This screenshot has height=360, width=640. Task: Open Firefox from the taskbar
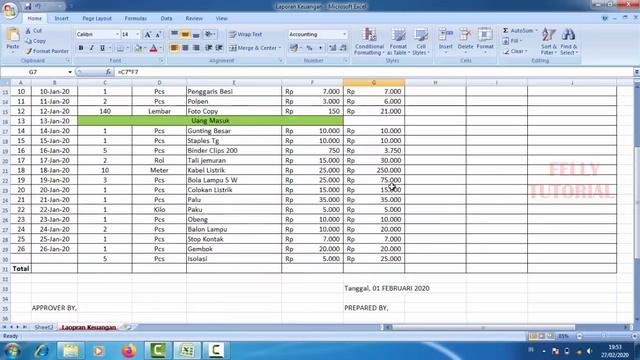pyautogui.click(x=129, y=351)
